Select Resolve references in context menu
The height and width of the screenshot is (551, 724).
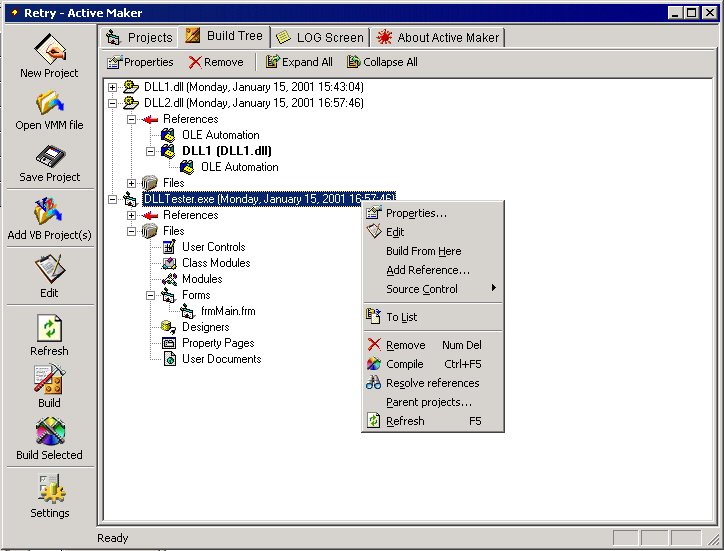point(432,383)
